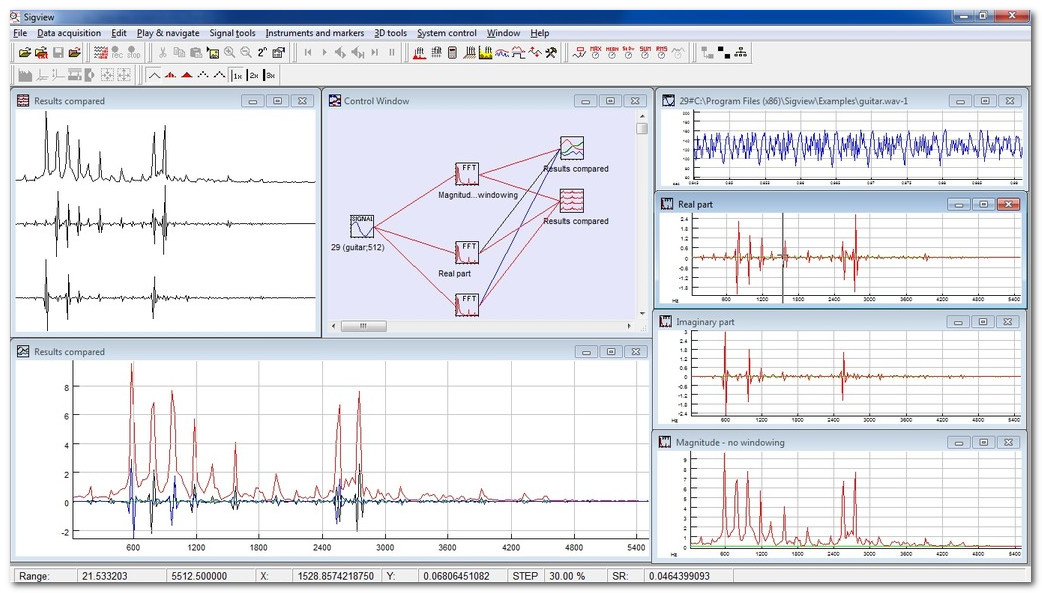This screenshot has width=1042, height=593.
Task: Toggle the plain line display style button
Action: [x=154, y=75]
